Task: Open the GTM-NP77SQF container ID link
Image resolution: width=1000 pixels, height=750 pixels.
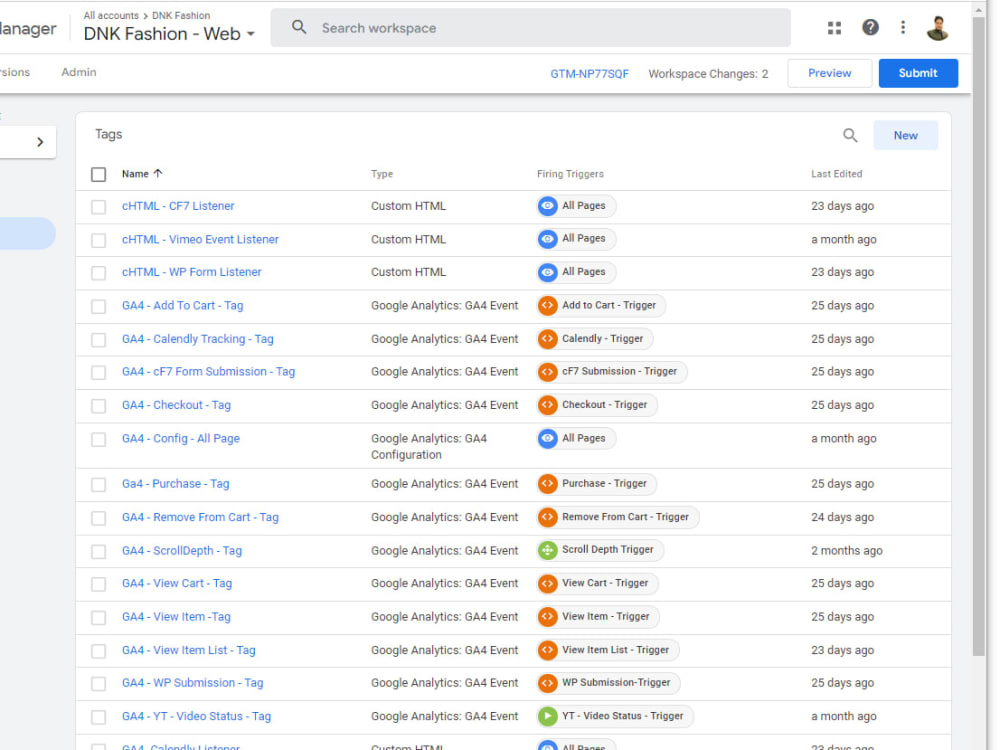Action: coord(589,74)
